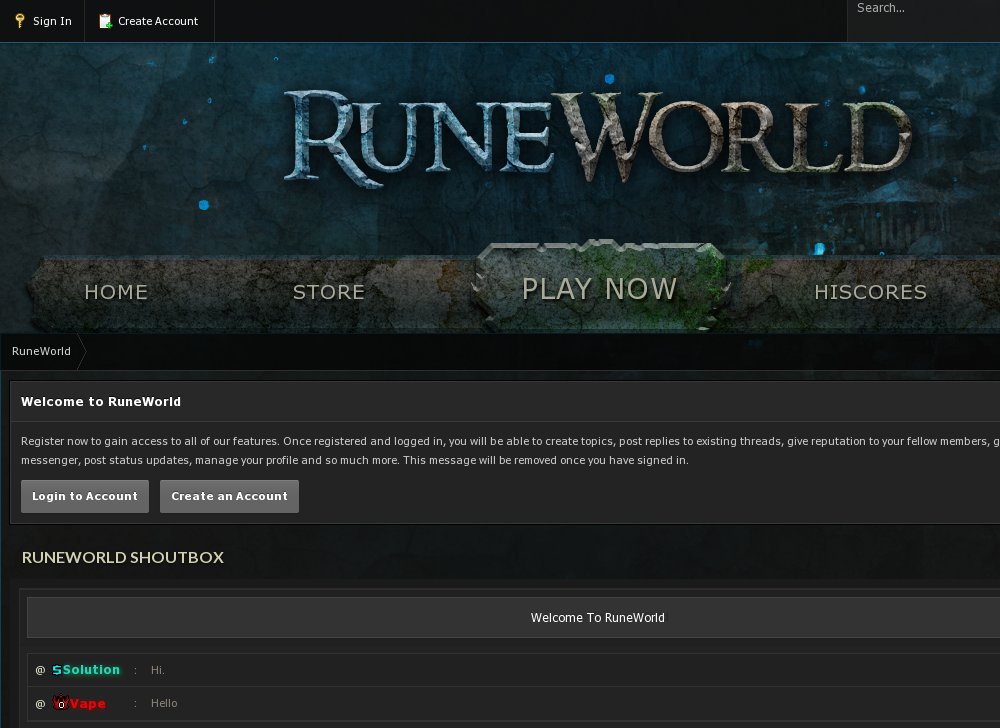Click the Create an Account button

click(229, 496)
